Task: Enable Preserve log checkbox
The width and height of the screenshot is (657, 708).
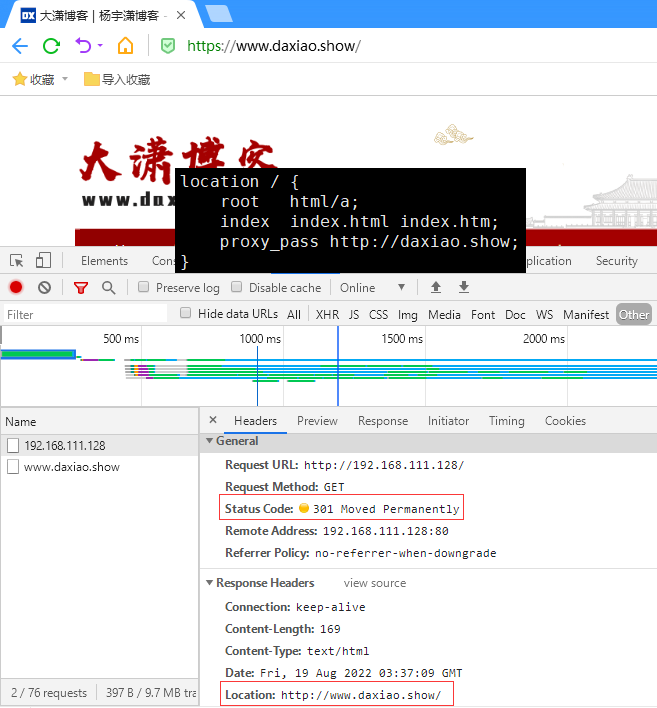Action: 144,287
